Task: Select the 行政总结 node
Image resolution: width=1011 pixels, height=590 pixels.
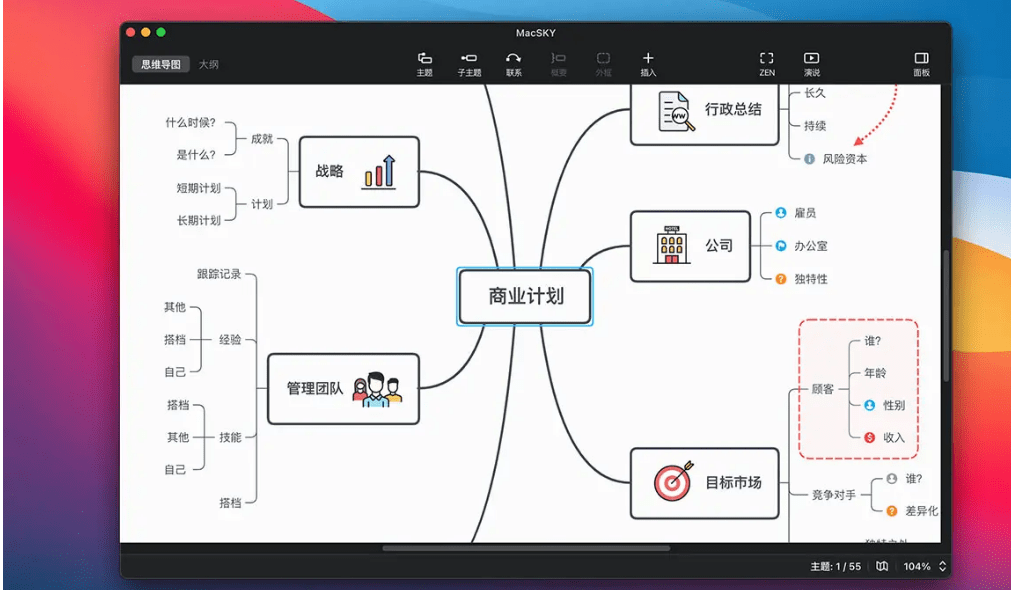Action: (x=704, y=113)
